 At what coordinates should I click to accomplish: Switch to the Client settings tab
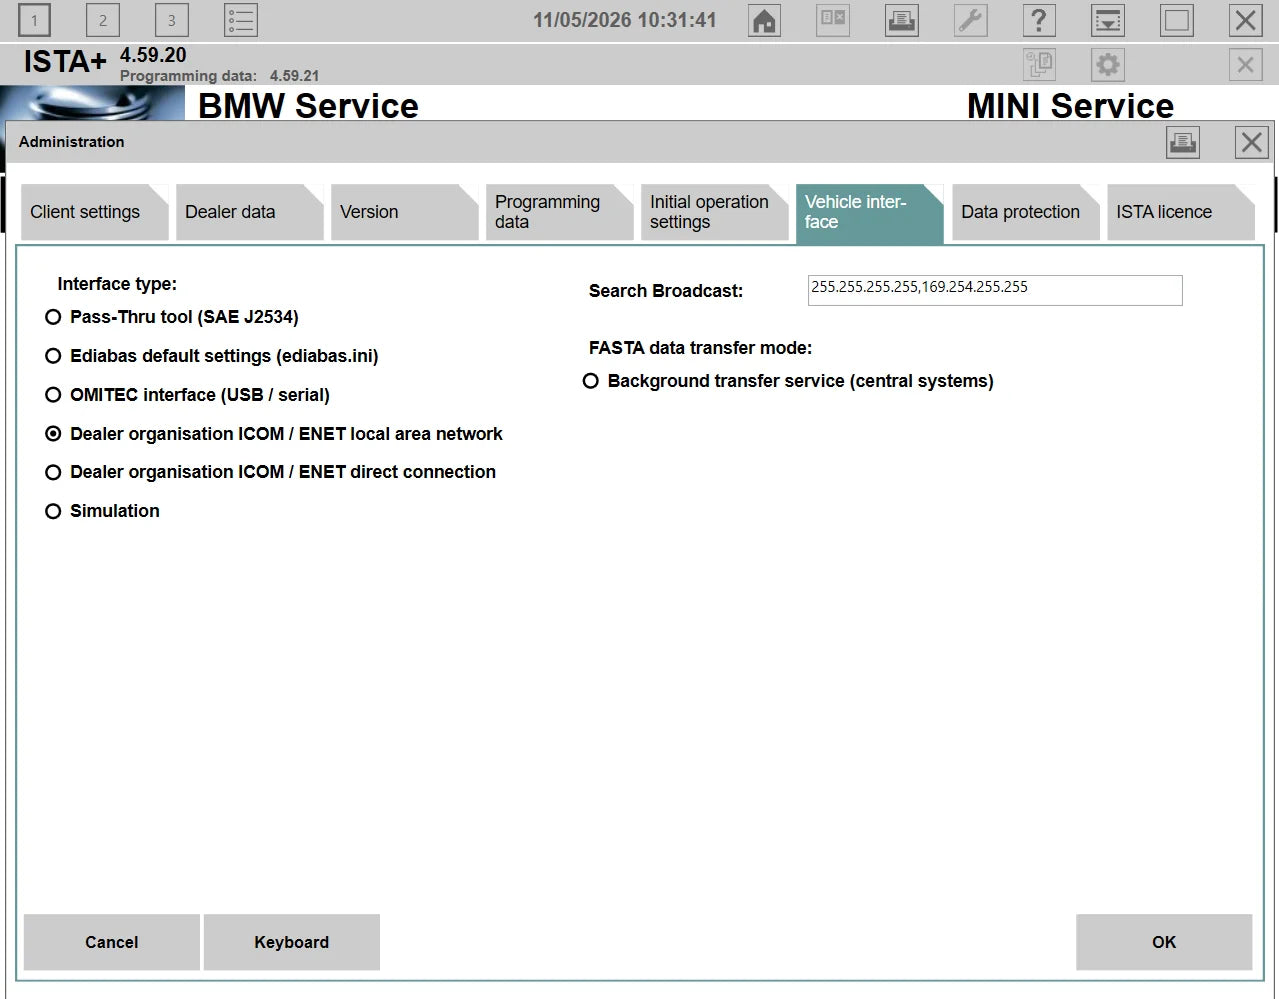tap(94, 212)
